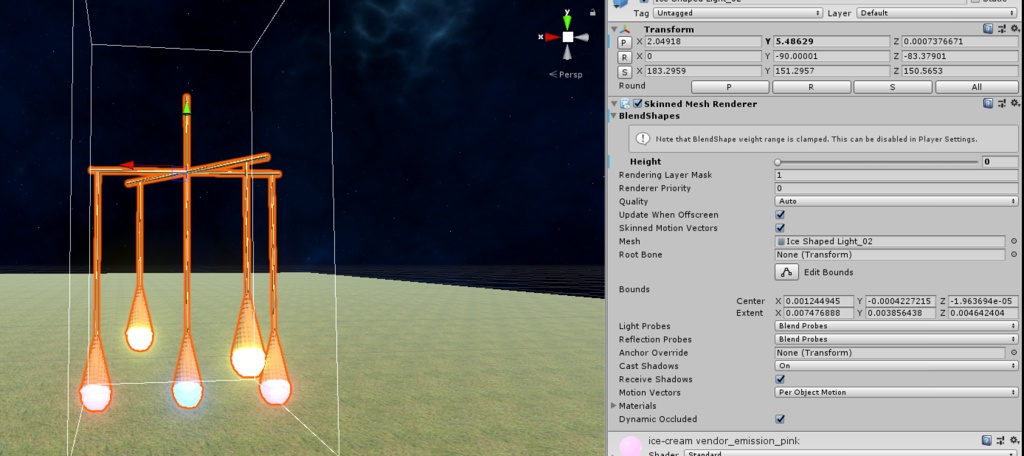Open pink material gear settings menu

(x=1015, y=441)
